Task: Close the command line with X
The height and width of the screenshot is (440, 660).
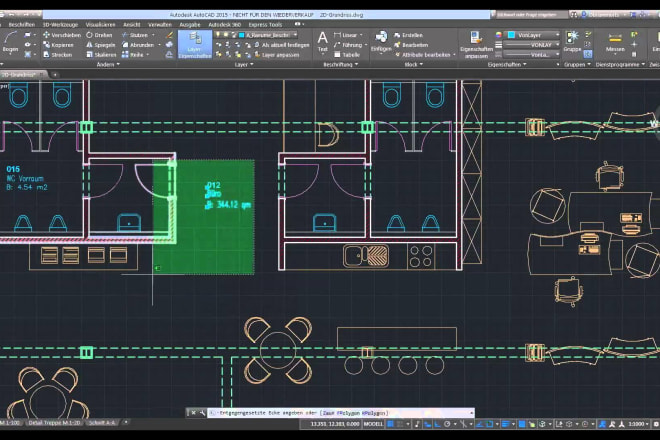Action: [193, 413]
